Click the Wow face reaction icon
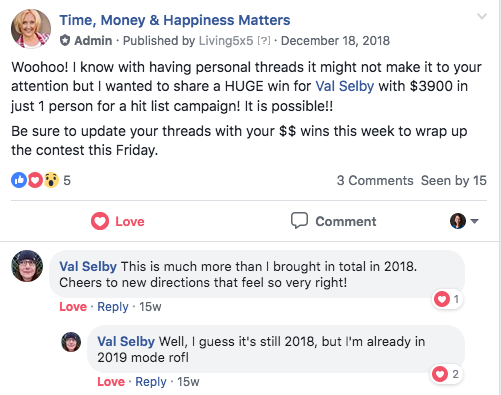The image size is (501, 395). click(x=51, y=180)
